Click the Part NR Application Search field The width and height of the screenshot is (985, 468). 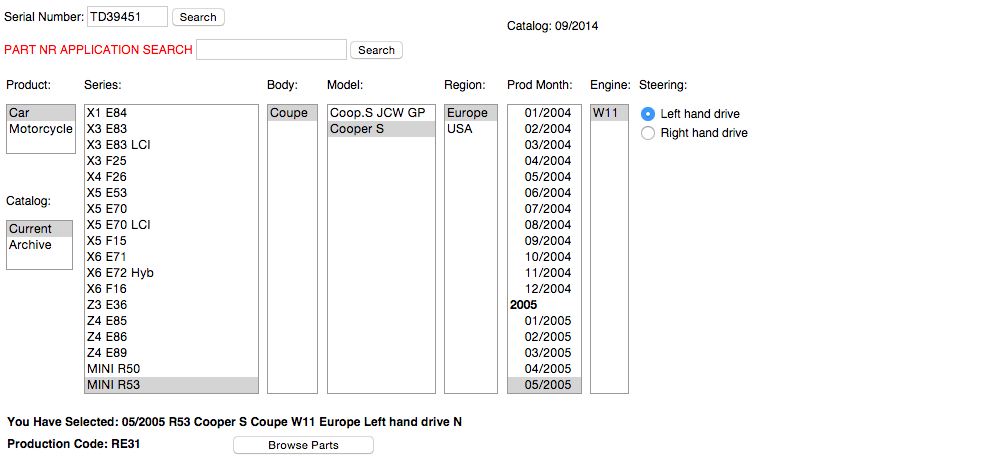coord(271,50)
